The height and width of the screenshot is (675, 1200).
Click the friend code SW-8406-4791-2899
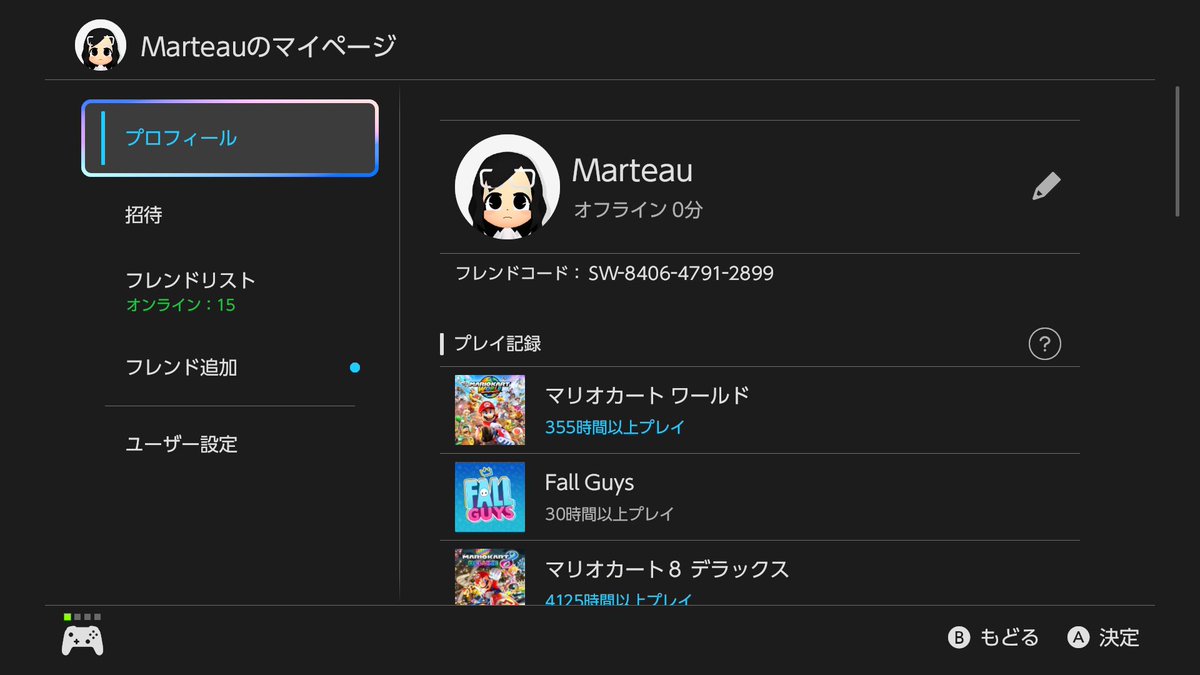coord(680,273)
